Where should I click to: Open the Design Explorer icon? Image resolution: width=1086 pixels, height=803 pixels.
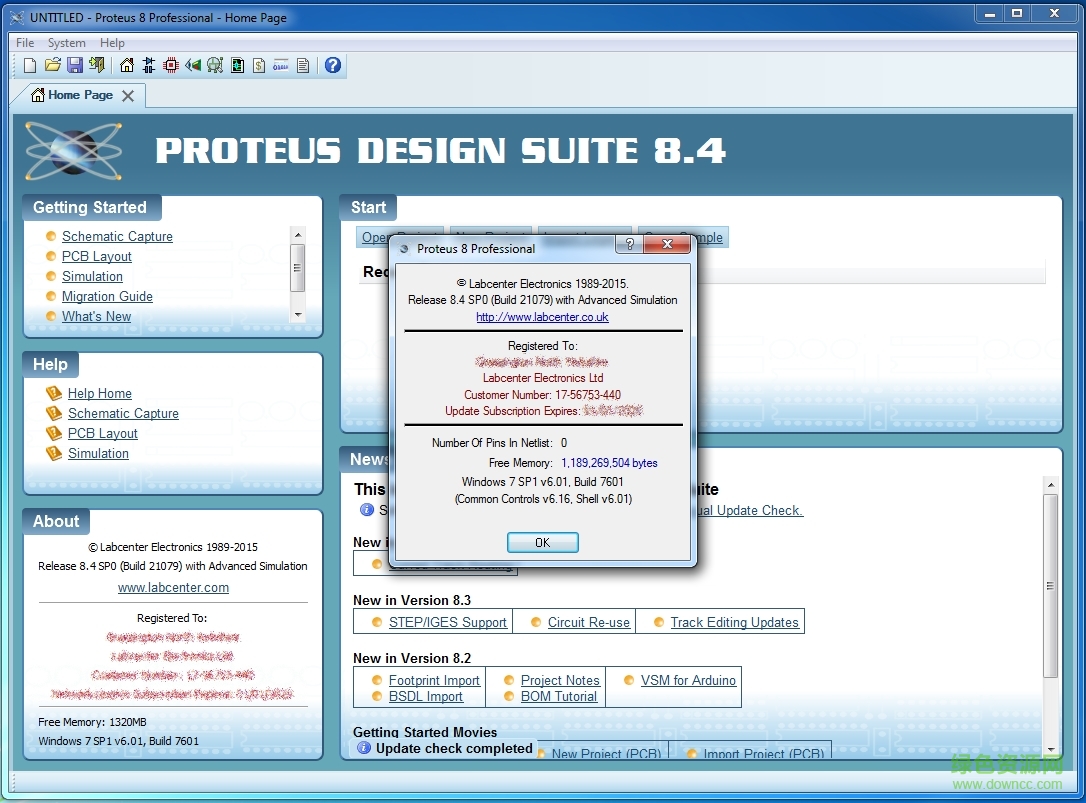coord(237,64)
